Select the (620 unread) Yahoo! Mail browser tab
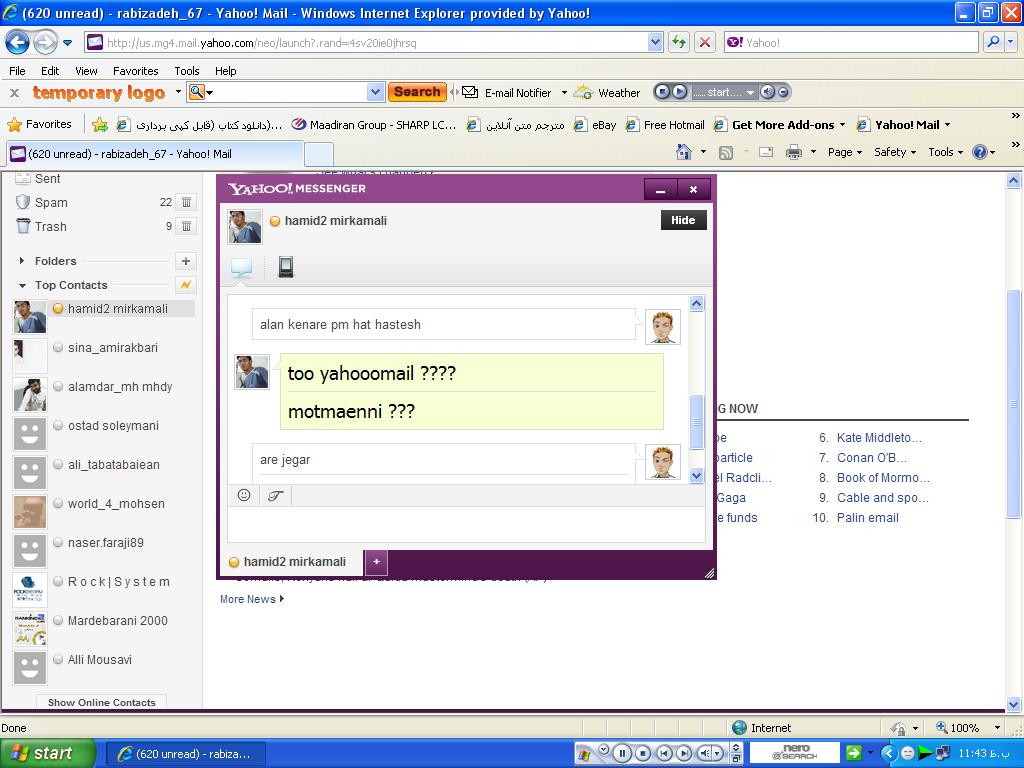The width and height of the screenshot is (1024, 768). pos(155,154)
